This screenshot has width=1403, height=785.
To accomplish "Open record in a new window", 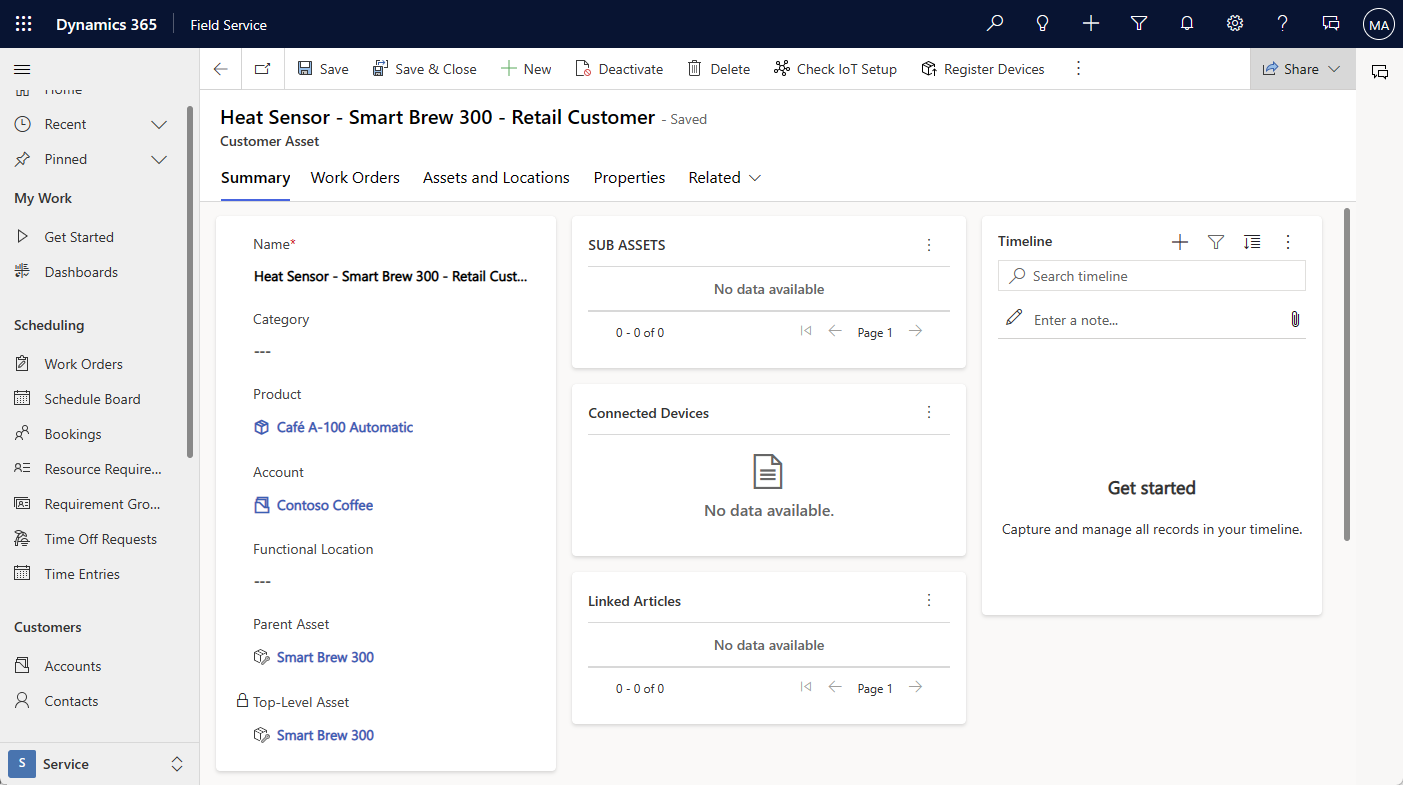I will coord(263,69).
